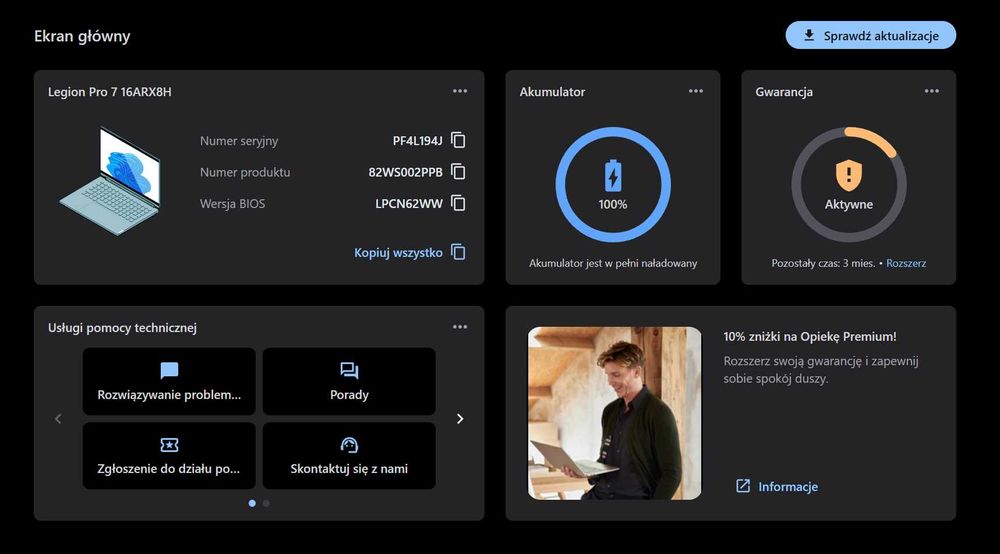This screenshot has width=1000, height=554.
Task: Open Gwarancja card three-dot menu
Action: pyautogui.click(x=932, y=91)
